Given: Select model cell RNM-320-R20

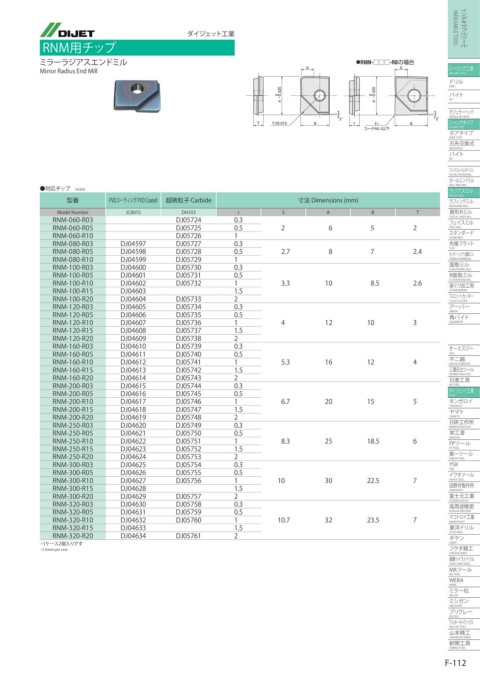Looking at the screenshot, I should coord(73,536).
